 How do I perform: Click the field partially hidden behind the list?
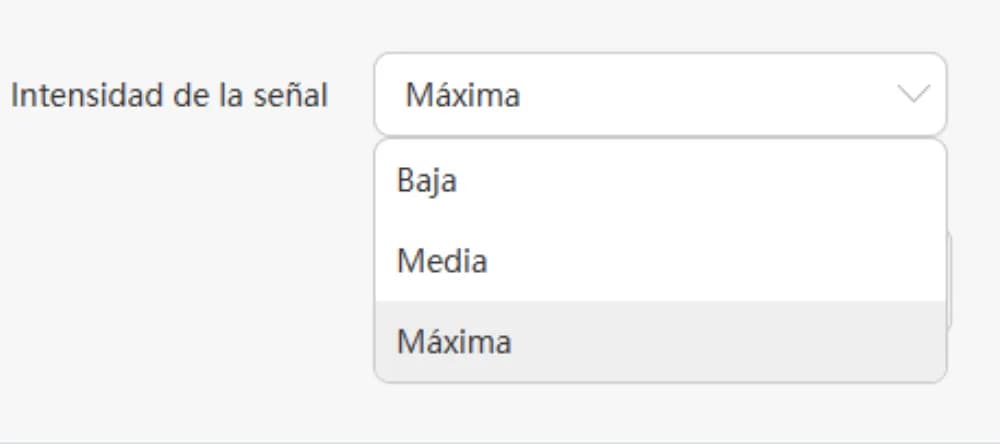(950, 280)
